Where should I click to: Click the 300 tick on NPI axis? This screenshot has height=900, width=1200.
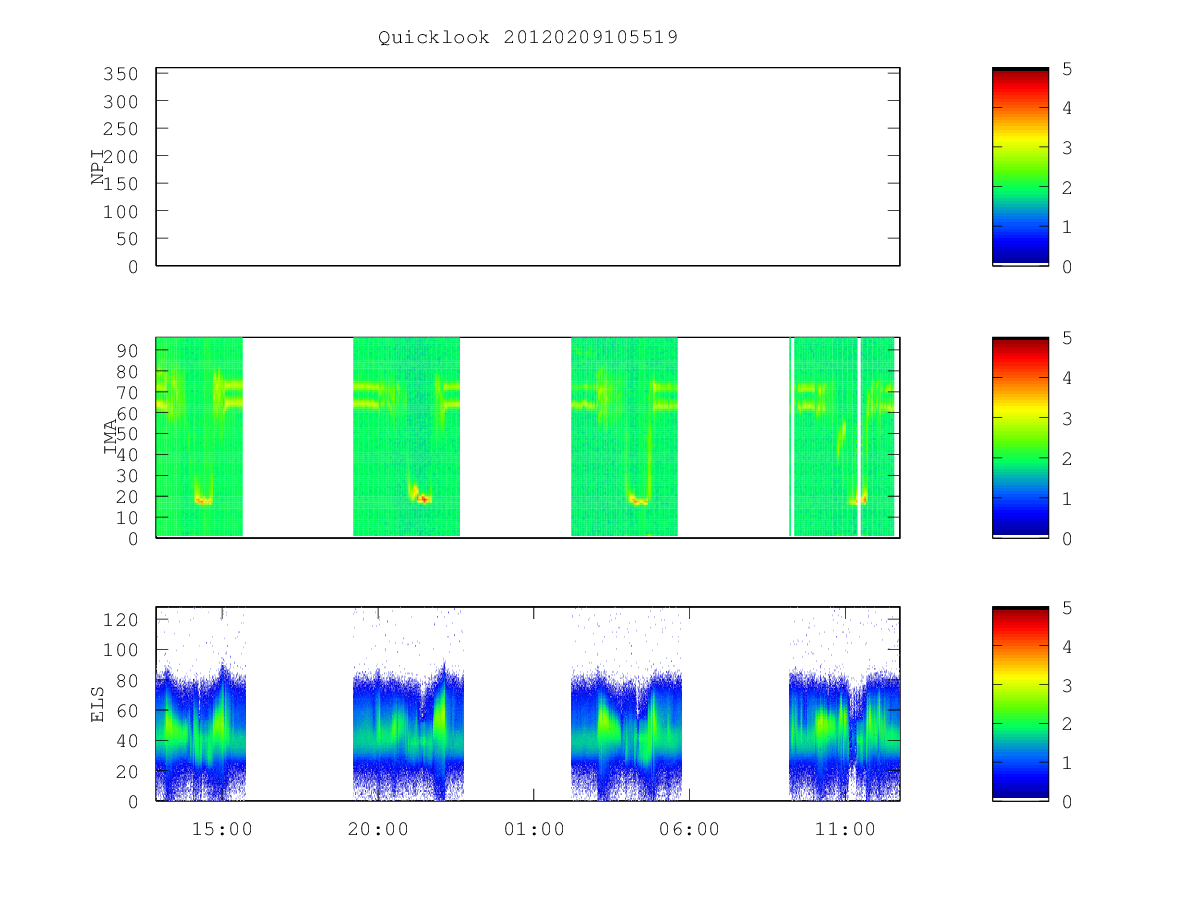(120, 101)
